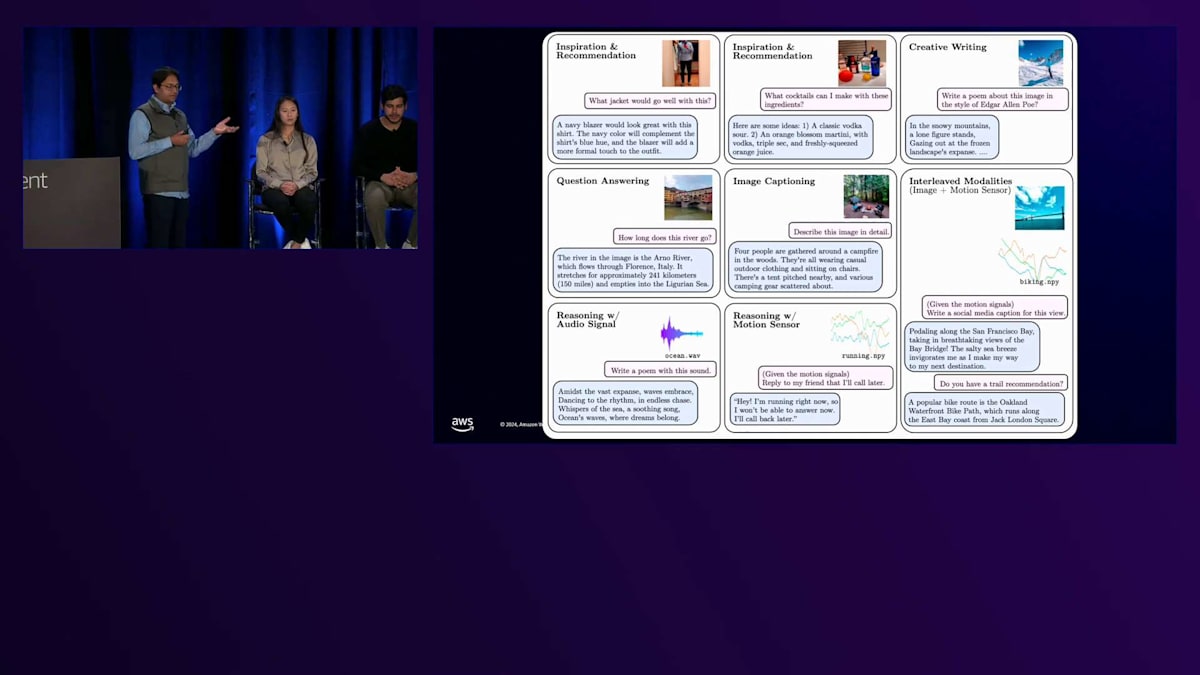The width and height of the screenshot is (1200, 675).
Task: Select the 'biking.npy' file label
Action: pyautogui.click(x=1039, y=283)
